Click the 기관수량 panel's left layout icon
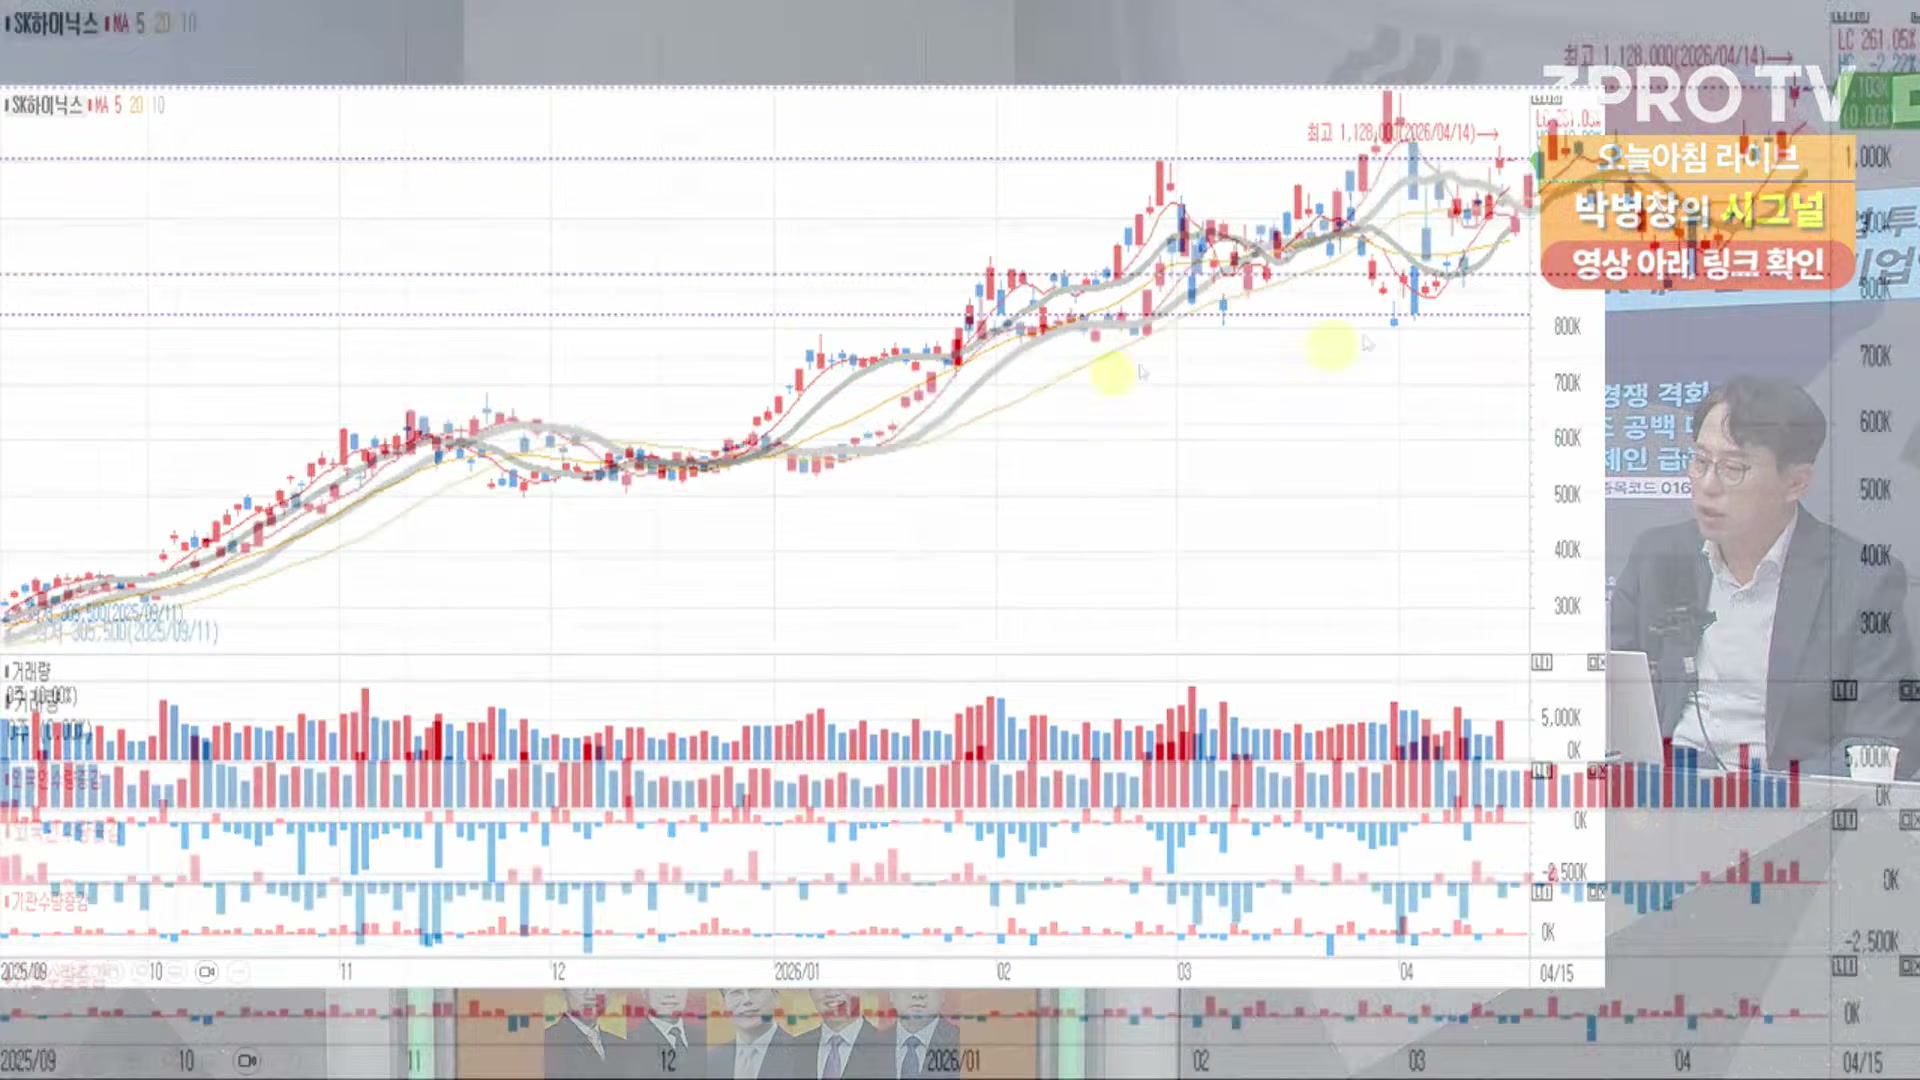The width and height of the screenshot is (1920, 1080). tap(1542, 892)
